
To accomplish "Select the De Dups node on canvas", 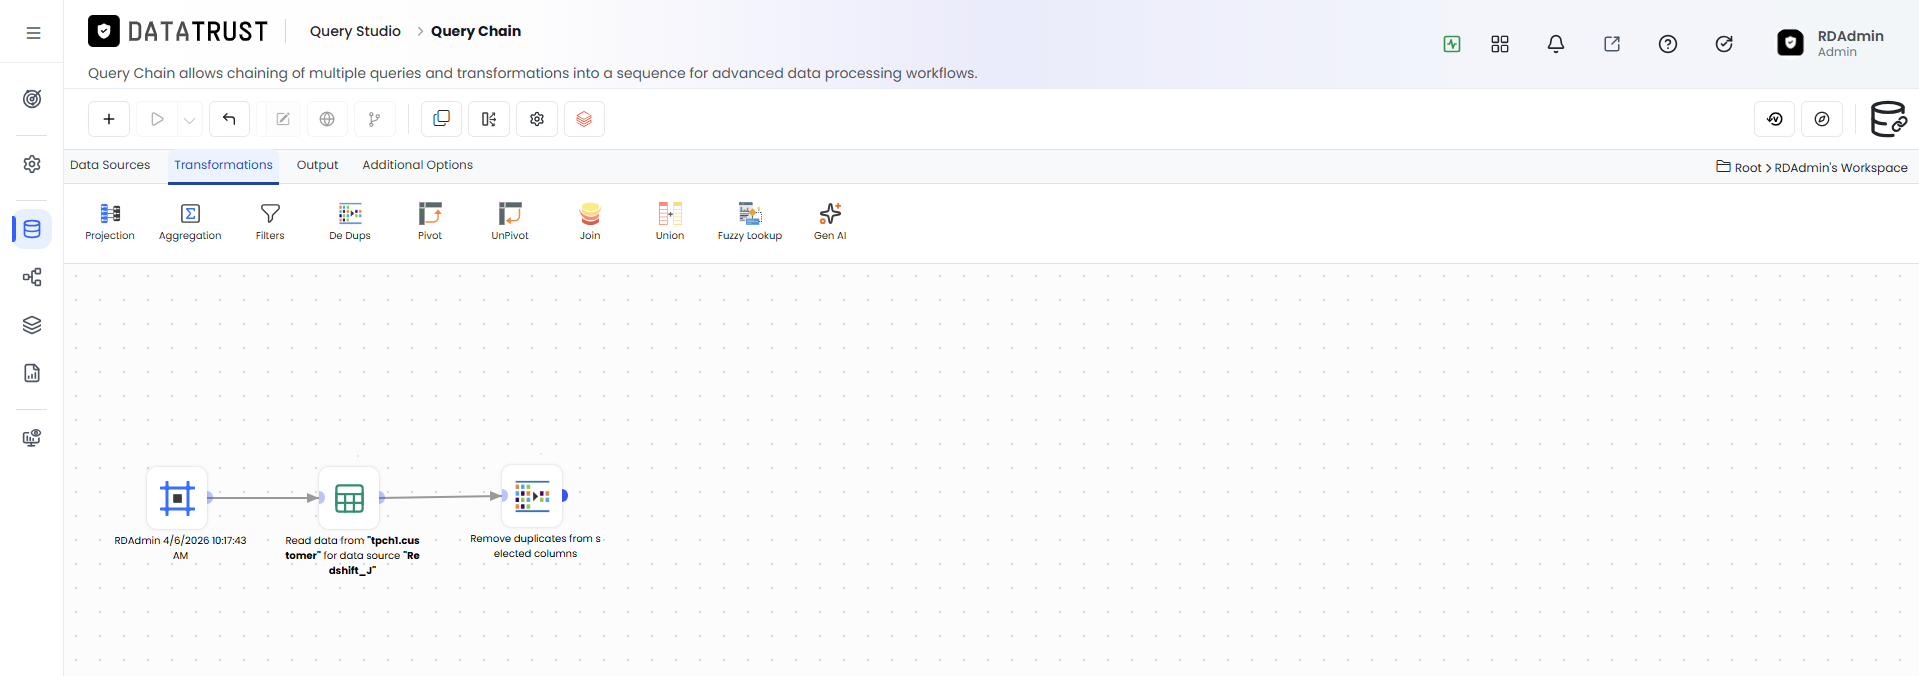I will pyautogui.click(x=532, y=496).
